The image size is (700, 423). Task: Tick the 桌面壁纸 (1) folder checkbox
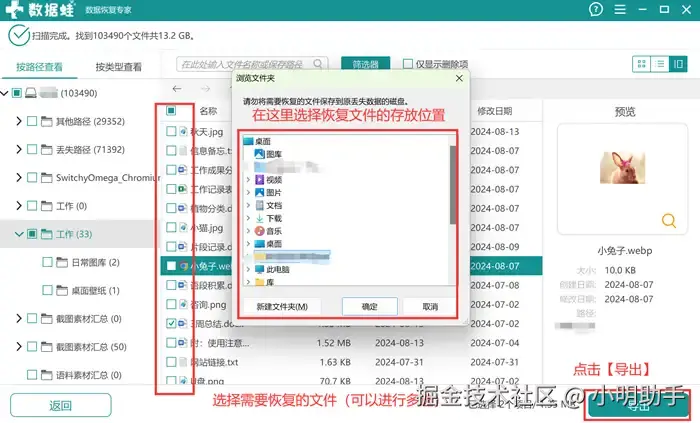pos(47,290)
